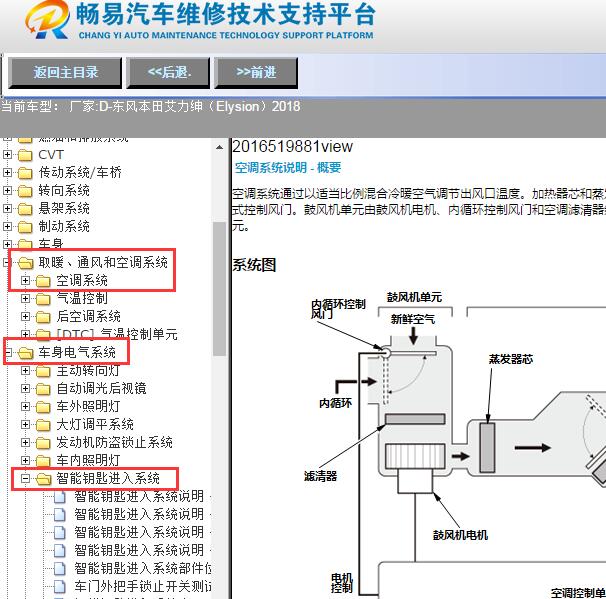Select the 悬架系统 tree label
The width and height of the screenshot is (606, 599).
pos(64,208)
